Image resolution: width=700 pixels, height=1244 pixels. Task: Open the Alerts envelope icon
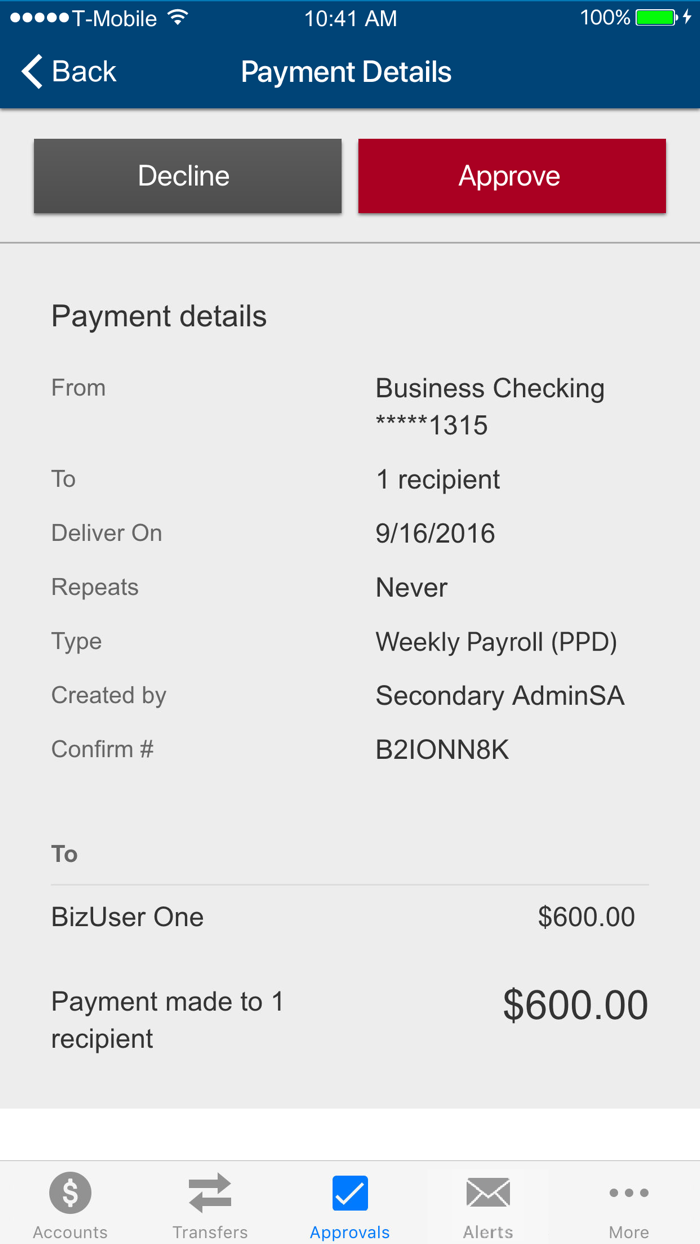pos(488,1192)
